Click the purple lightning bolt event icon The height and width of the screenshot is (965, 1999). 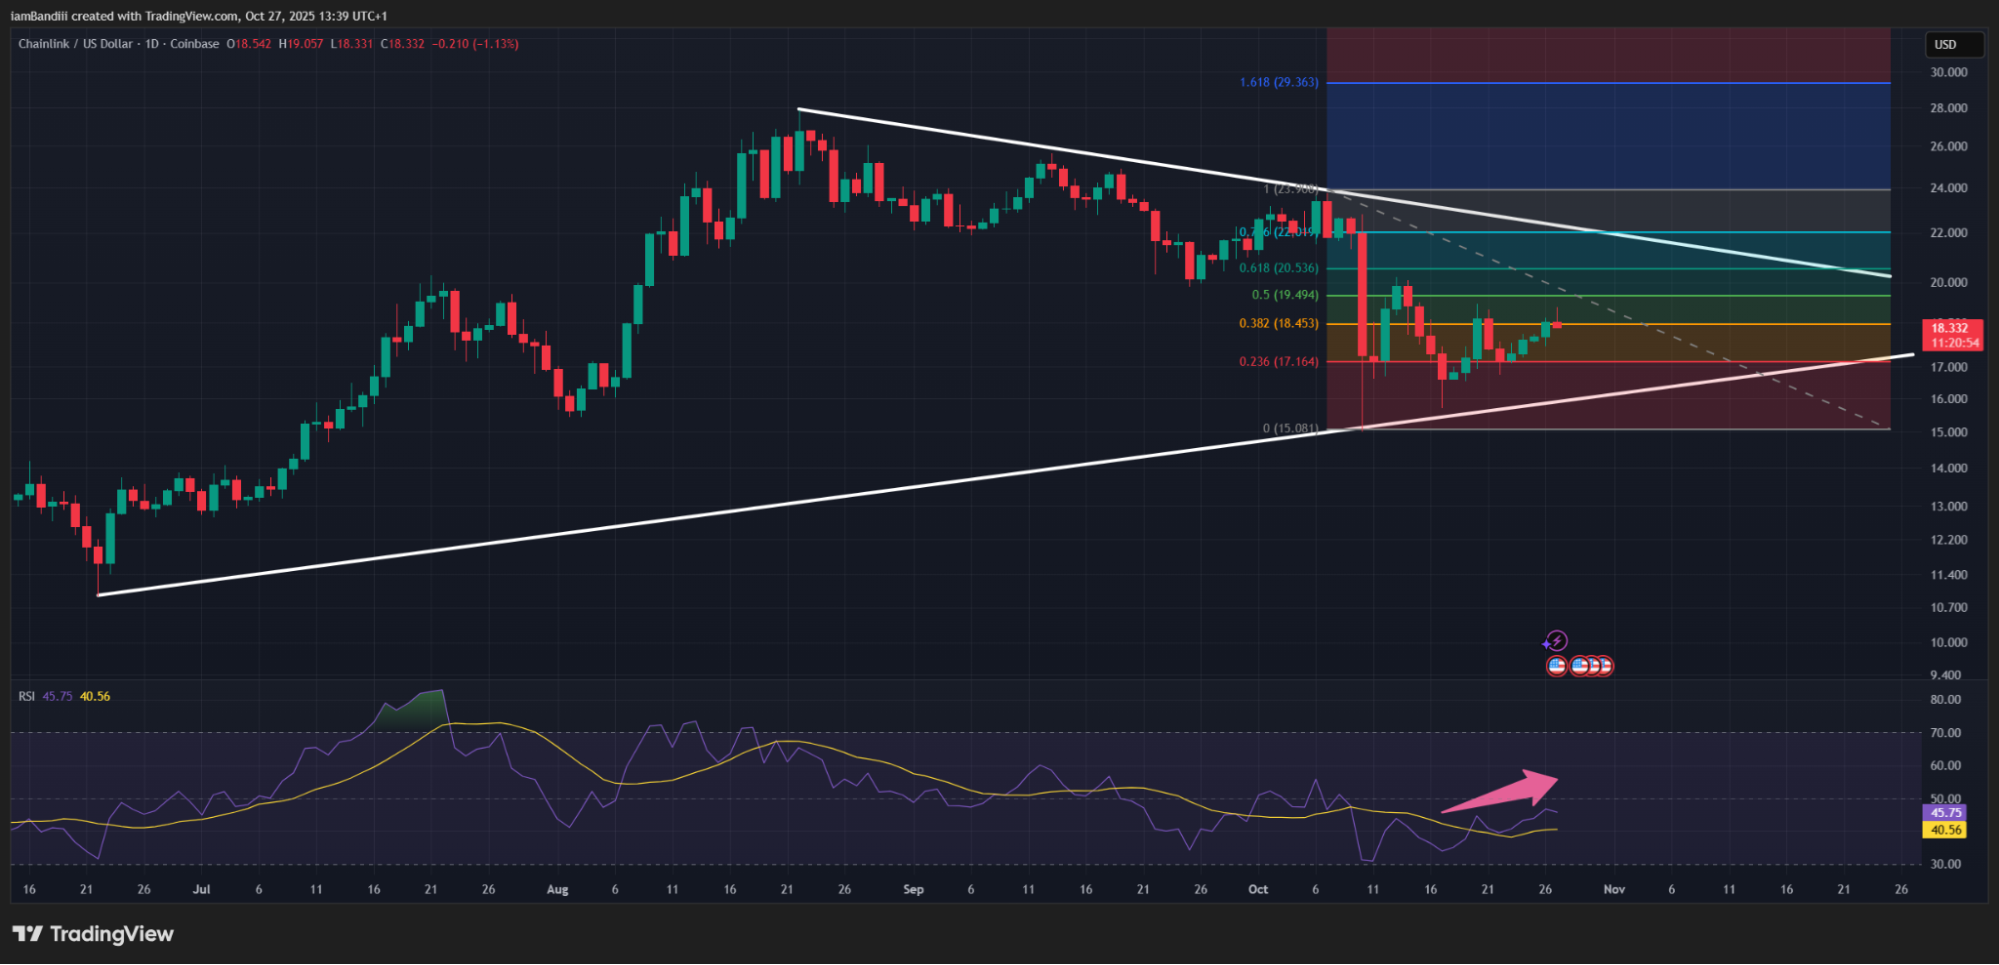1556,641
